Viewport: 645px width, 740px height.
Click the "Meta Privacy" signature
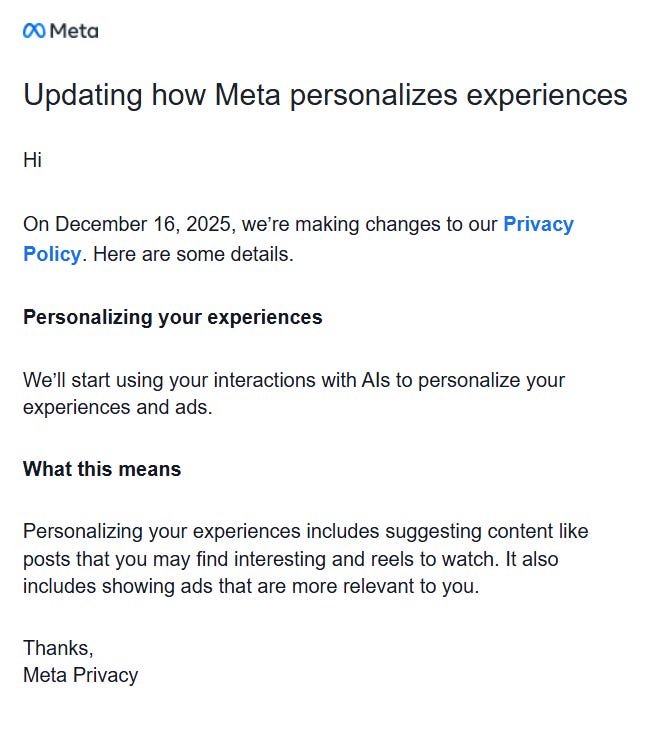pyautogui.click(x=80, y=675)
